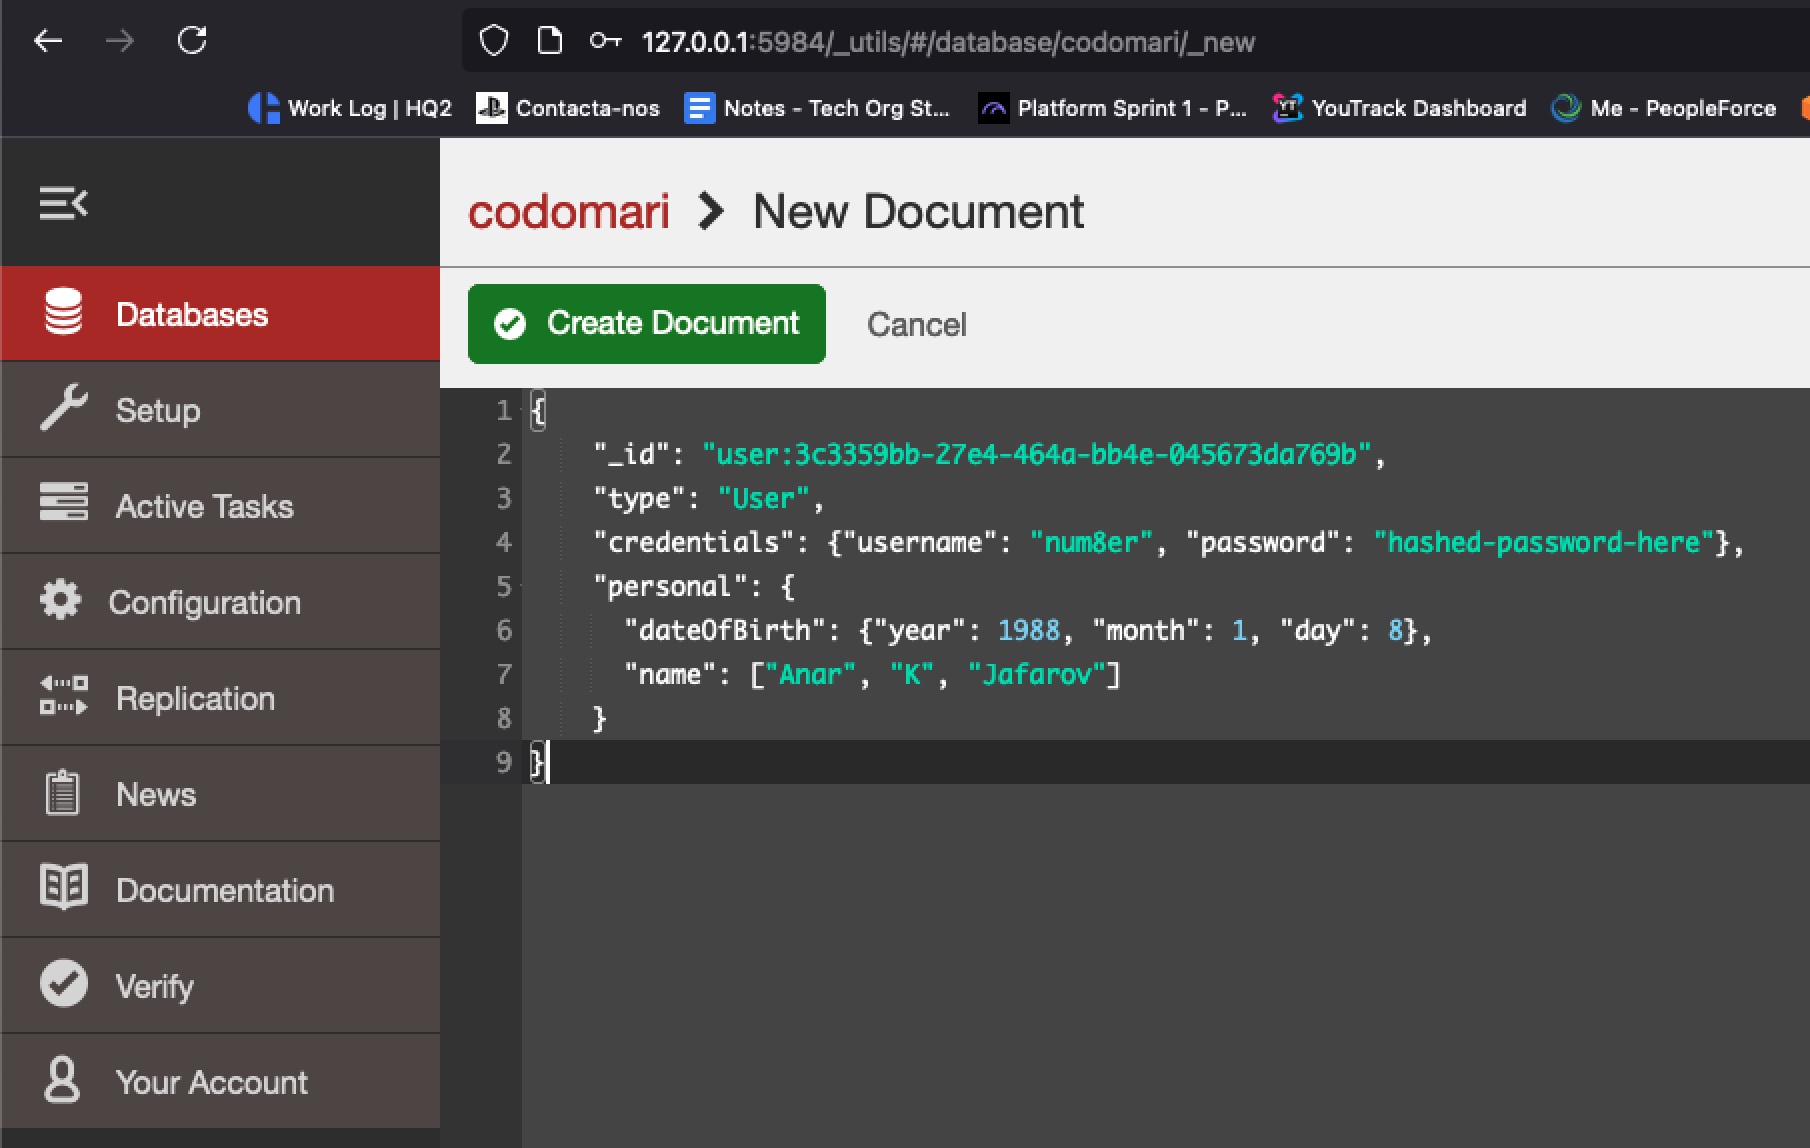Click the user _id value string

1037,454
